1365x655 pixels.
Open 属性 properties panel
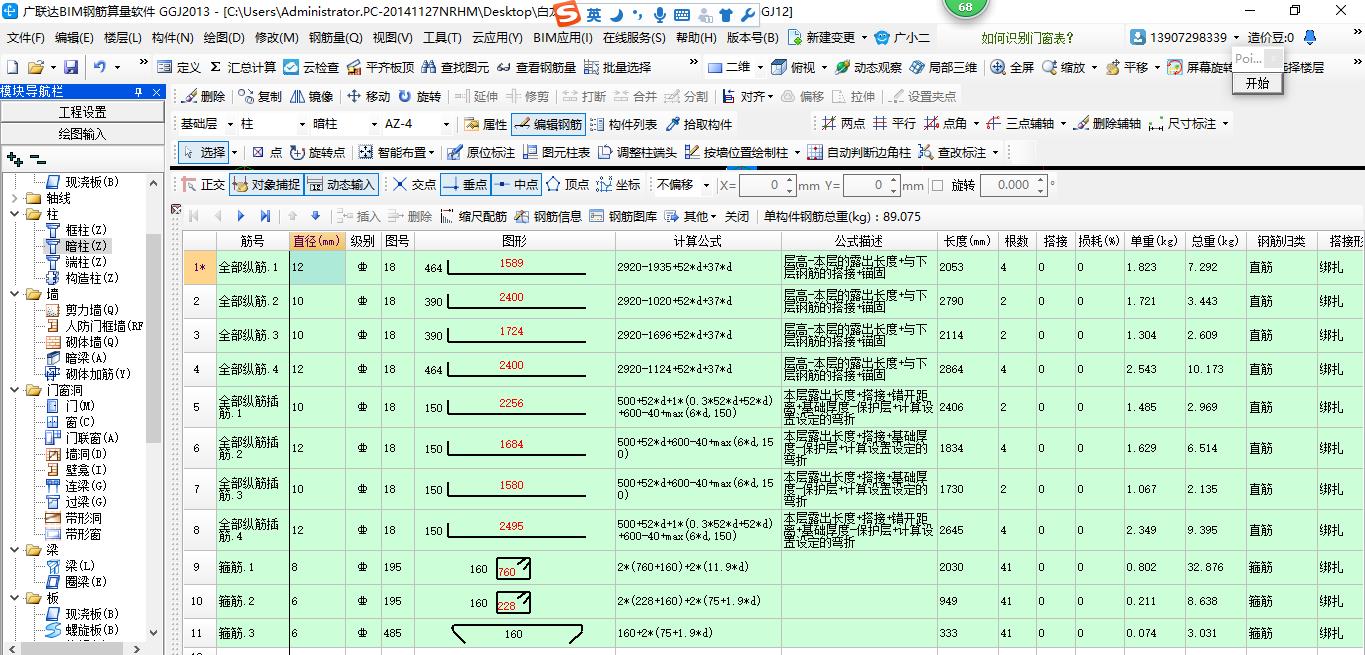(x=486, y=124)
